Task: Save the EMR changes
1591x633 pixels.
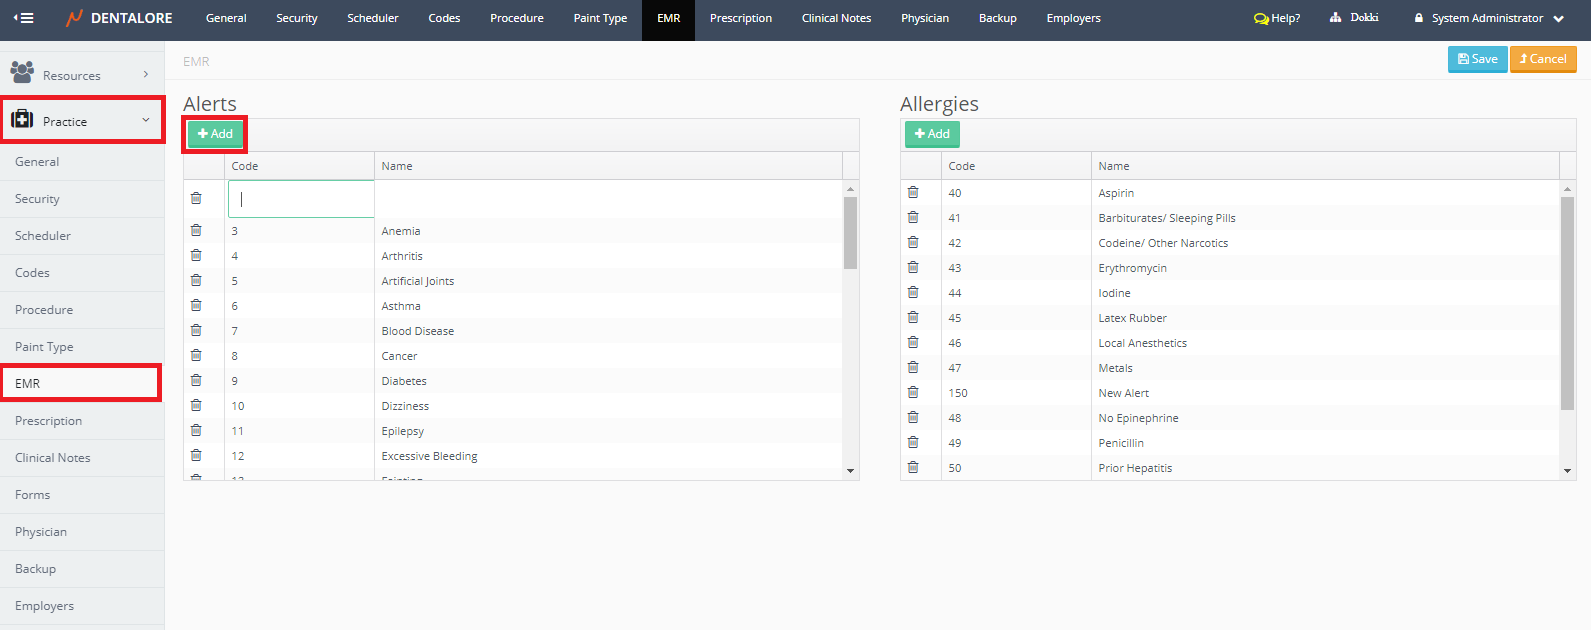Action: [1477, 59]
